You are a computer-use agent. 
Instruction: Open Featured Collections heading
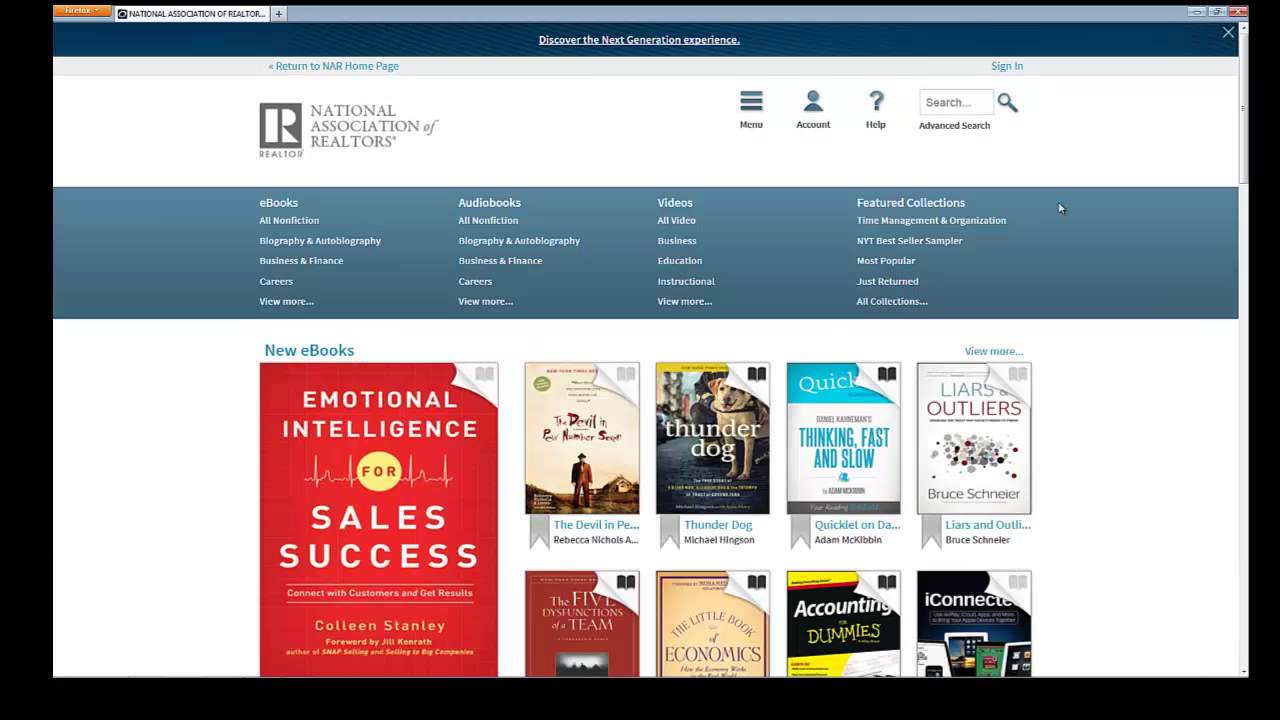pyautogui.click(x=910, y=202)
